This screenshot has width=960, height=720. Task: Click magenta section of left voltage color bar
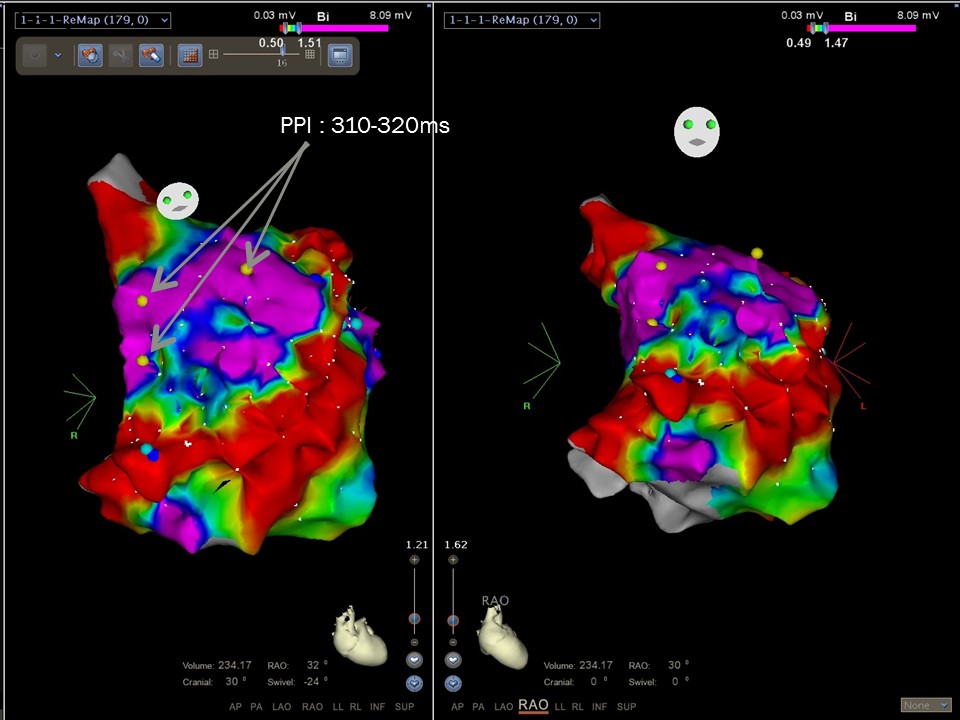345,28
